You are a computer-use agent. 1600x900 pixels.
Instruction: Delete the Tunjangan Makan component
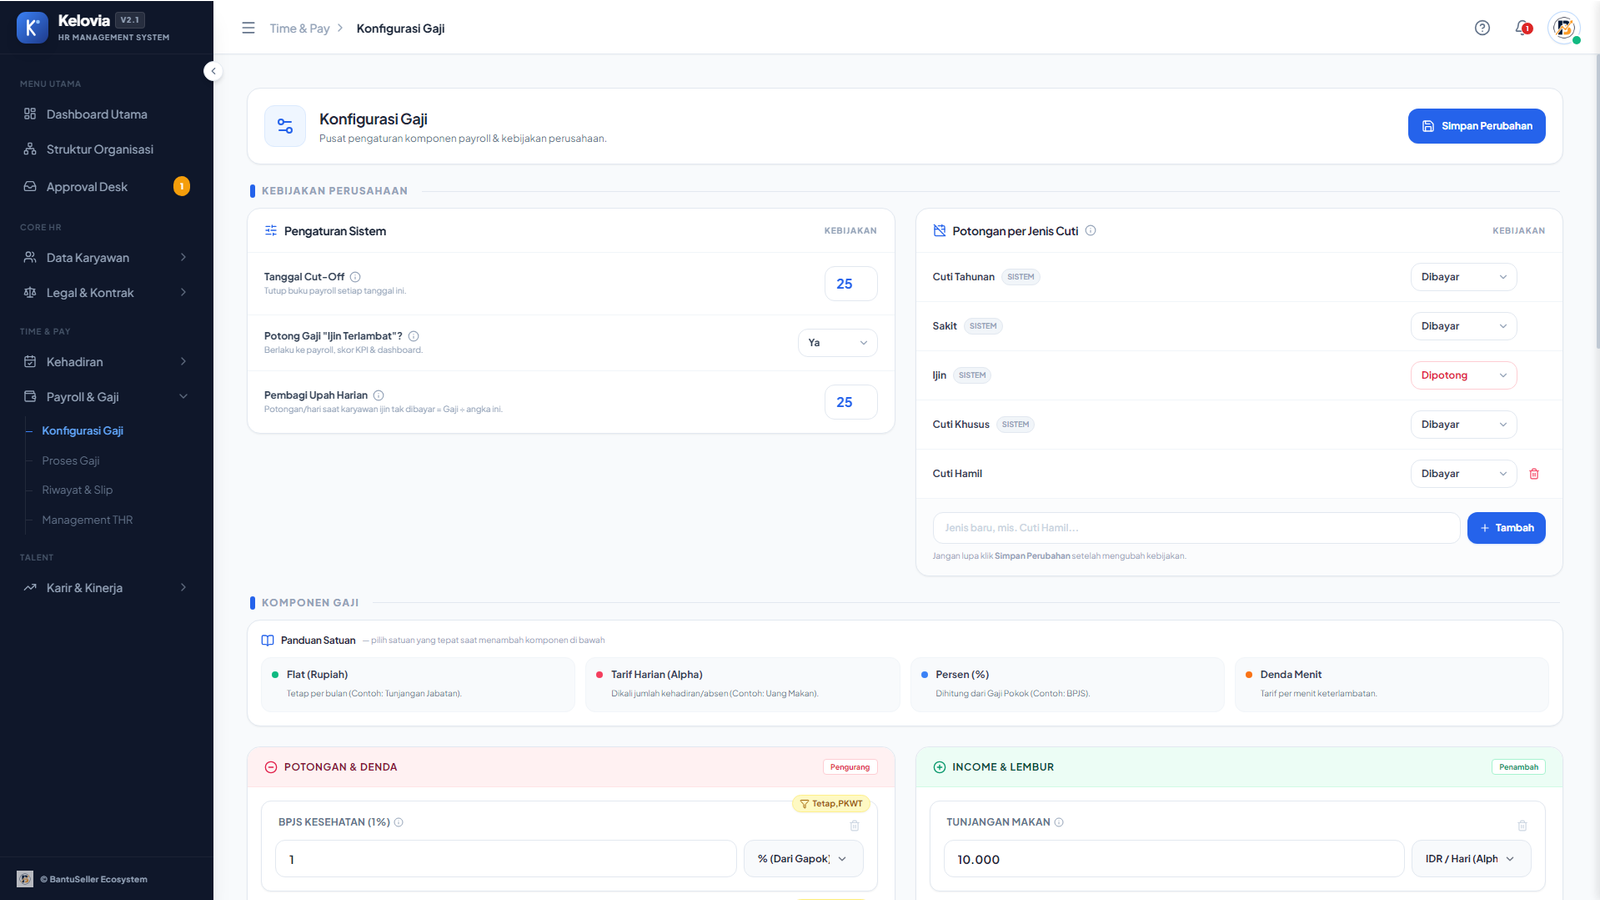pyautogui.click(x=1522, y=826)
